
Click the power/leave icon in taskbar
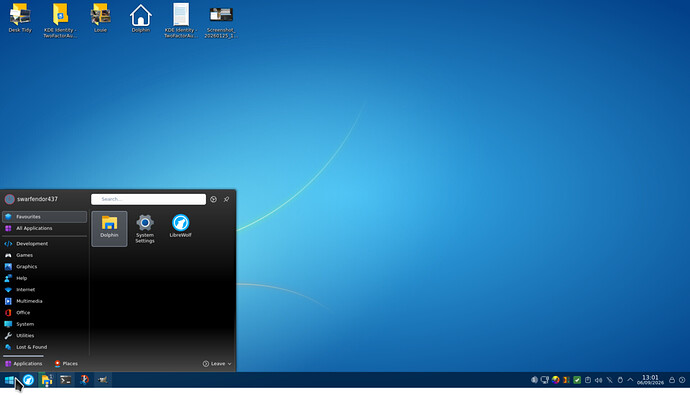click(682, 380)
